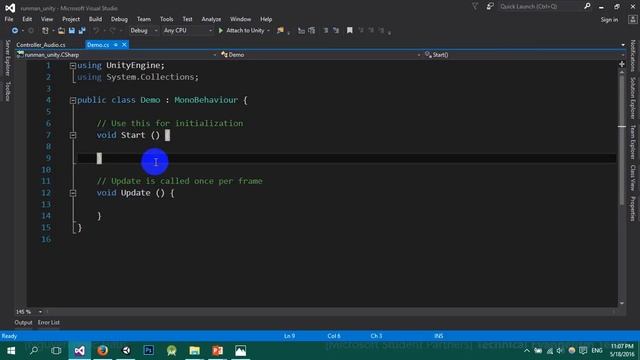Open the Attach to Unity dropdown arrow
The width and height of the screenshot is (640, 360).
click(268, 31)
